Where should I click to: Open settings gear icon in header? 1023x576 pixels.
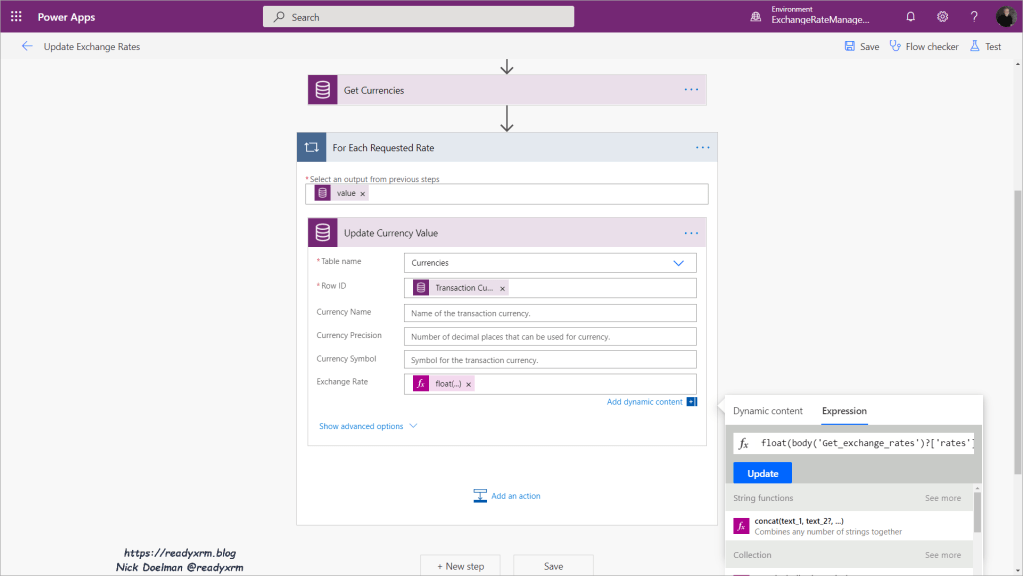coord(942,17)
